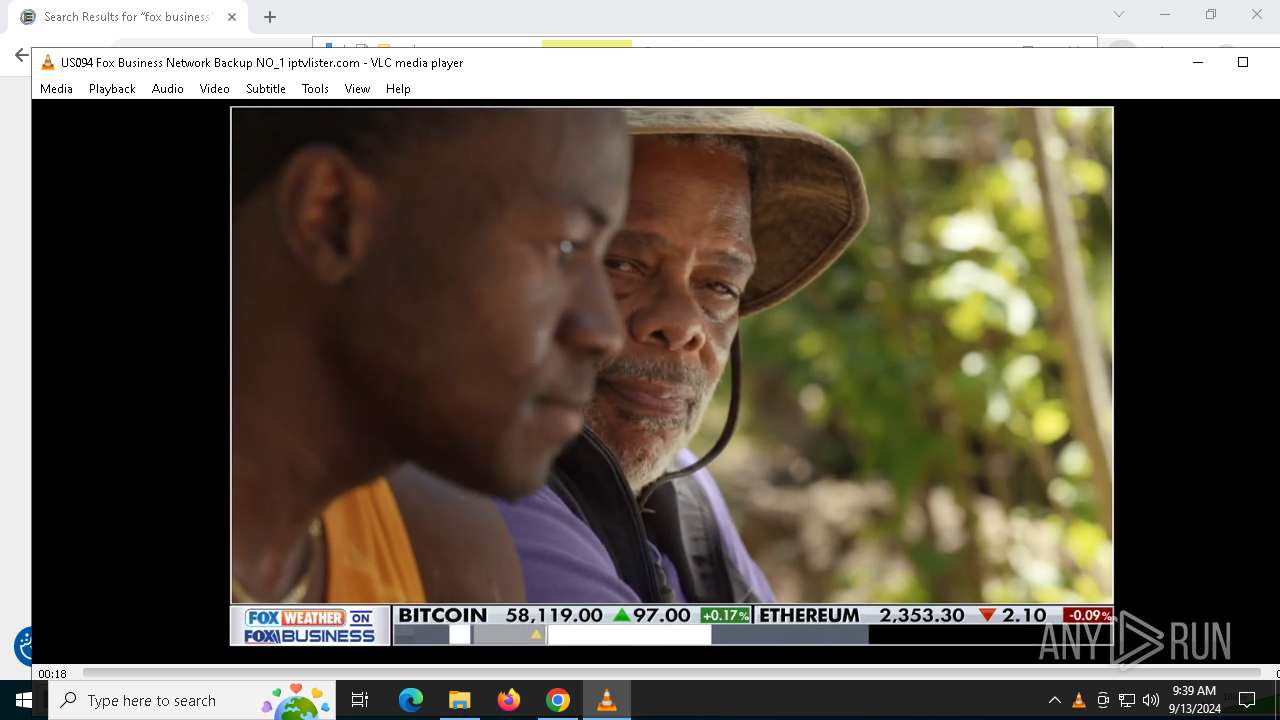This screenshot has height=720, width=1280.
Task: Open the Video menu
Action: click(214, 89)
